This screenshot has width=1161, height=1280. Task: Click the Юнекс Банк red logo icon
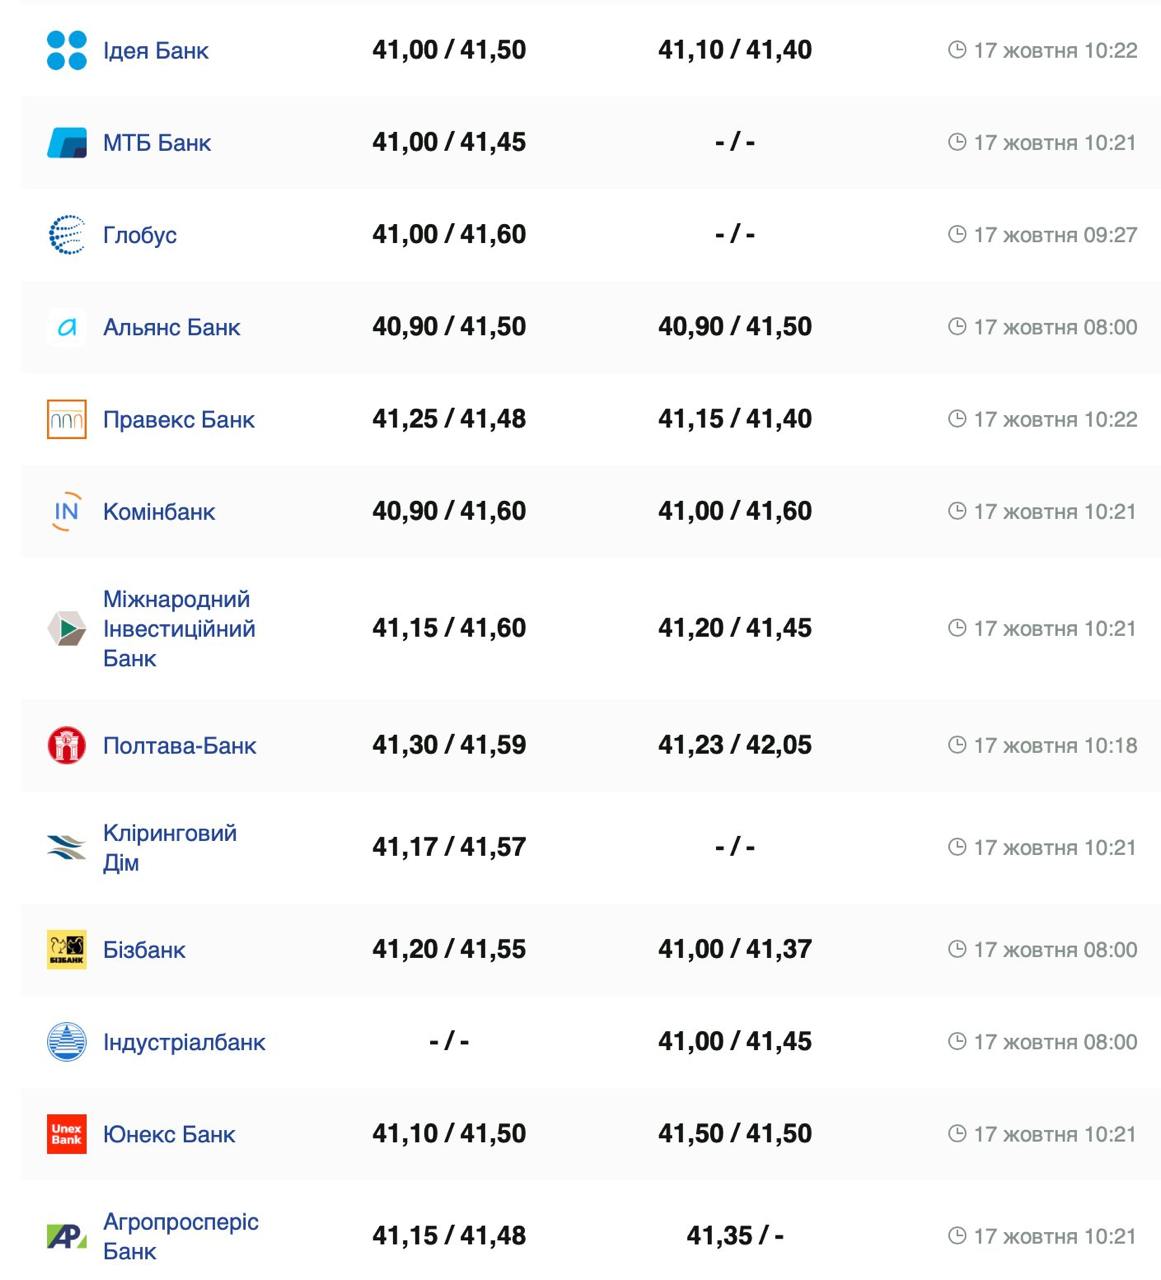pyautogui.click(x=67, y=1134)
